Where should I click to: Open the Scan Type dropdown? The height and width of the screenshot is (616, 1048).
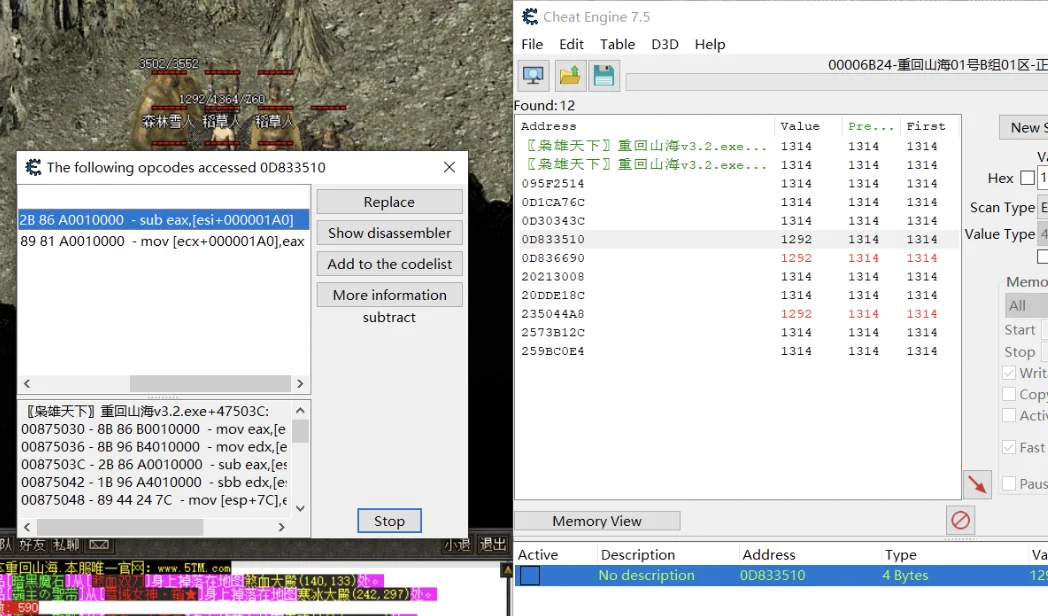coord(1043,207)
